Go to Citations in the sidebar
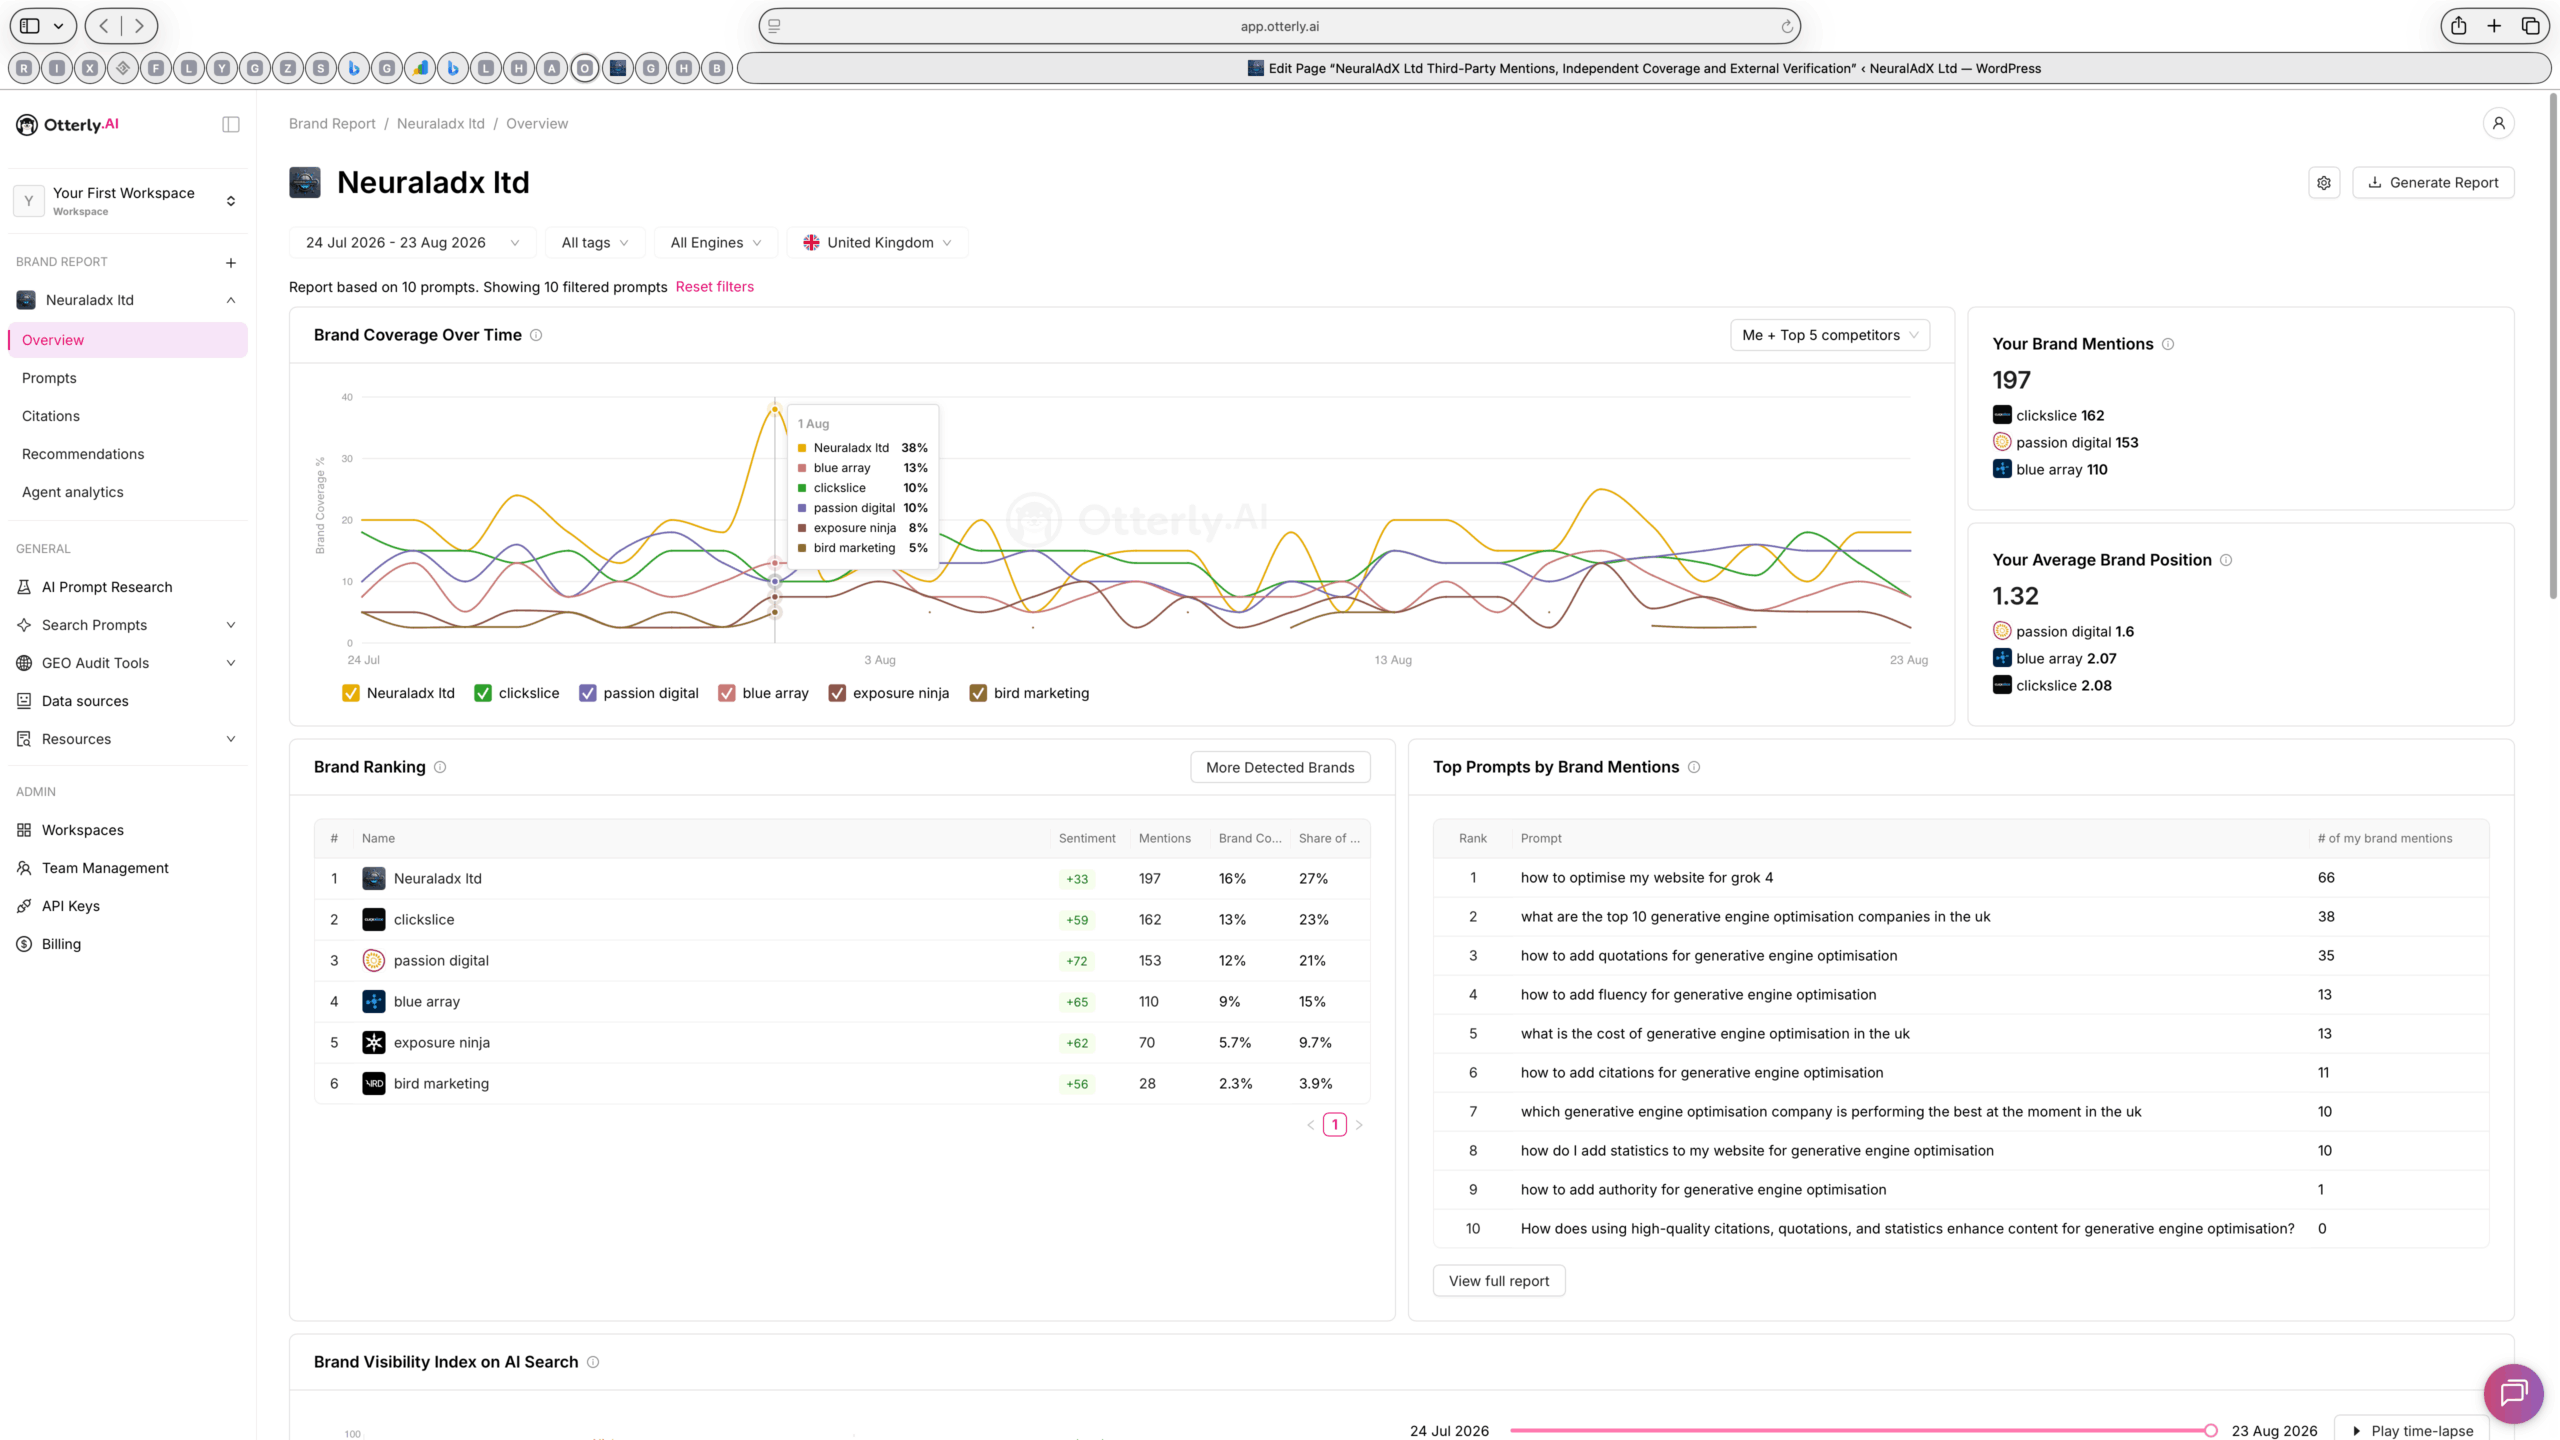The height and width of the screenshot is (1440, 2560). [51, 416]
